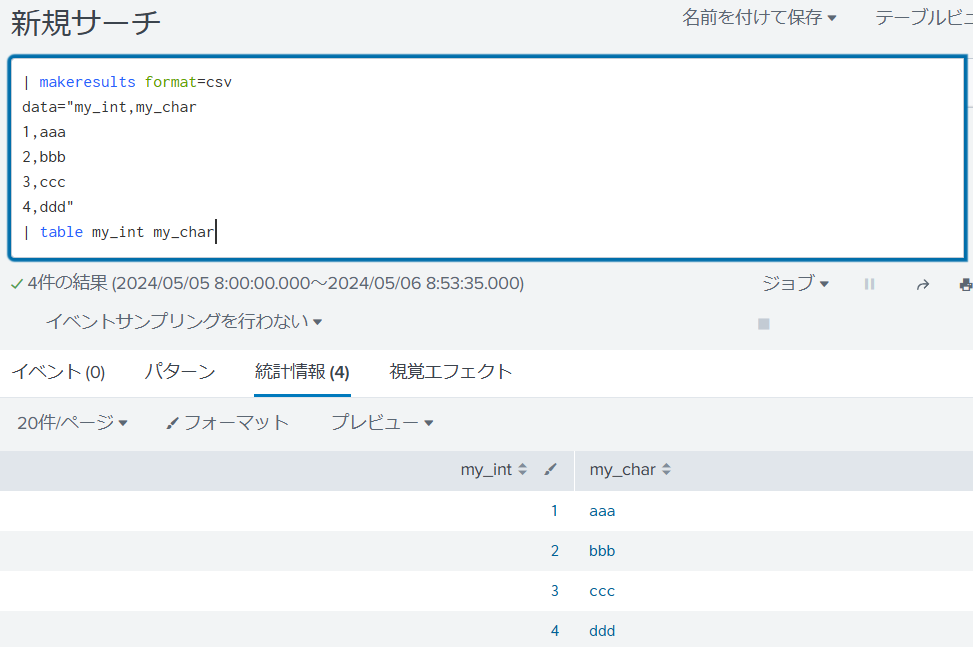The width and height of the screenshot is (973, 647).
Task: Click the 4件の結果 status text
Action: coord(68,283)
